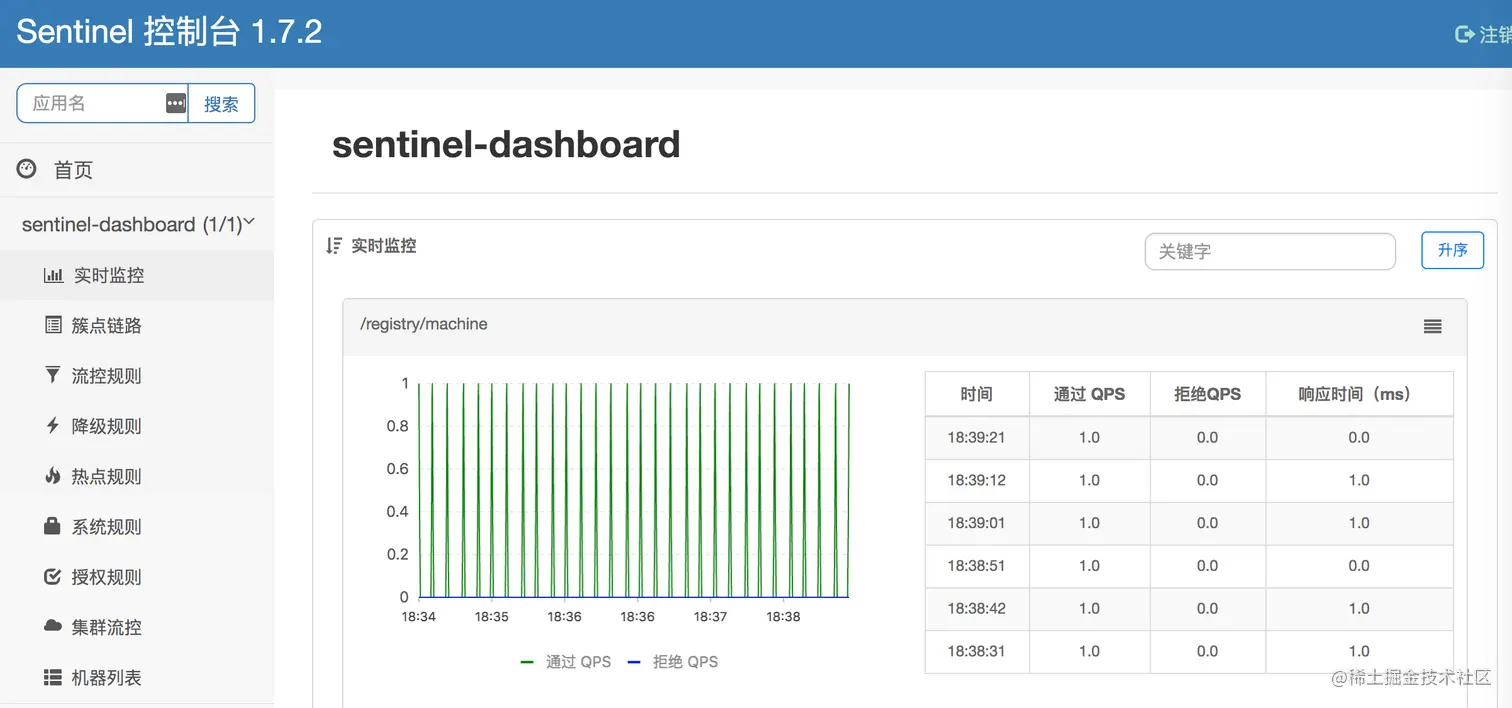Toggle 拒绝 QPS legend series
This screenshot has width=1512, height=708.
click(673, 661)
